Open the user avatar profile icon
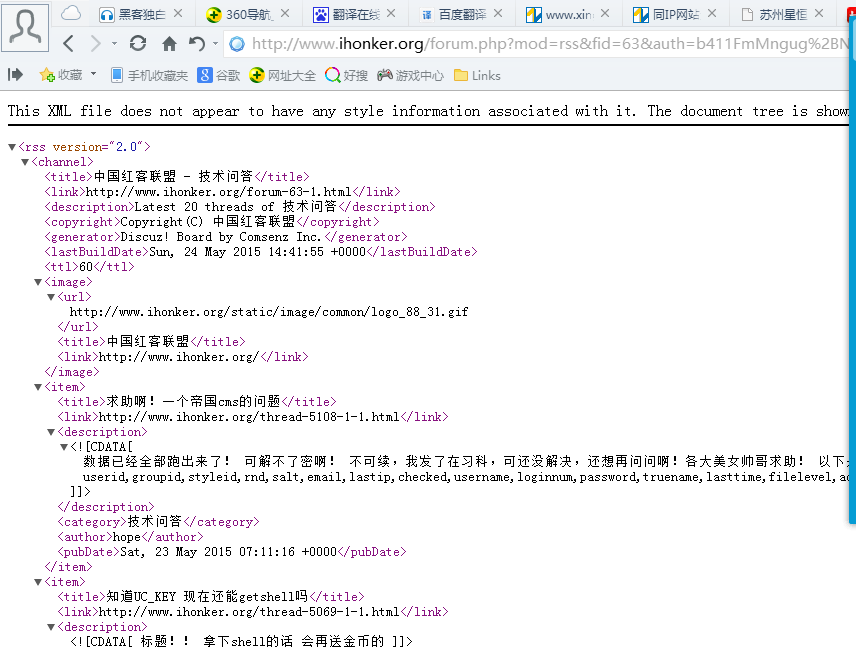Screen dimensions: 856x649 point(25,27)
